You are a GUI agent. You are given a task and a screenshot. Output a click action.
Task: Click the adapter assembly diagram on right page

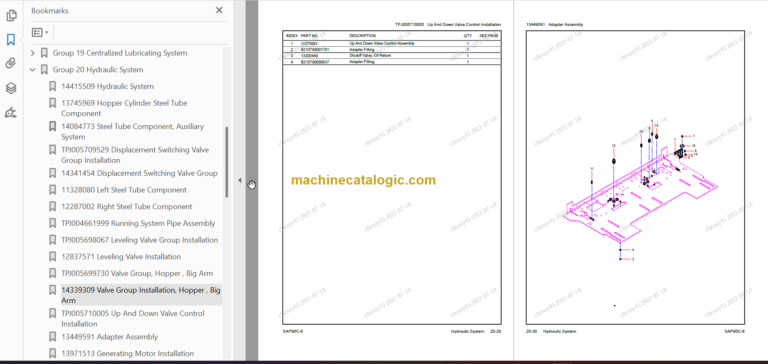640,191
